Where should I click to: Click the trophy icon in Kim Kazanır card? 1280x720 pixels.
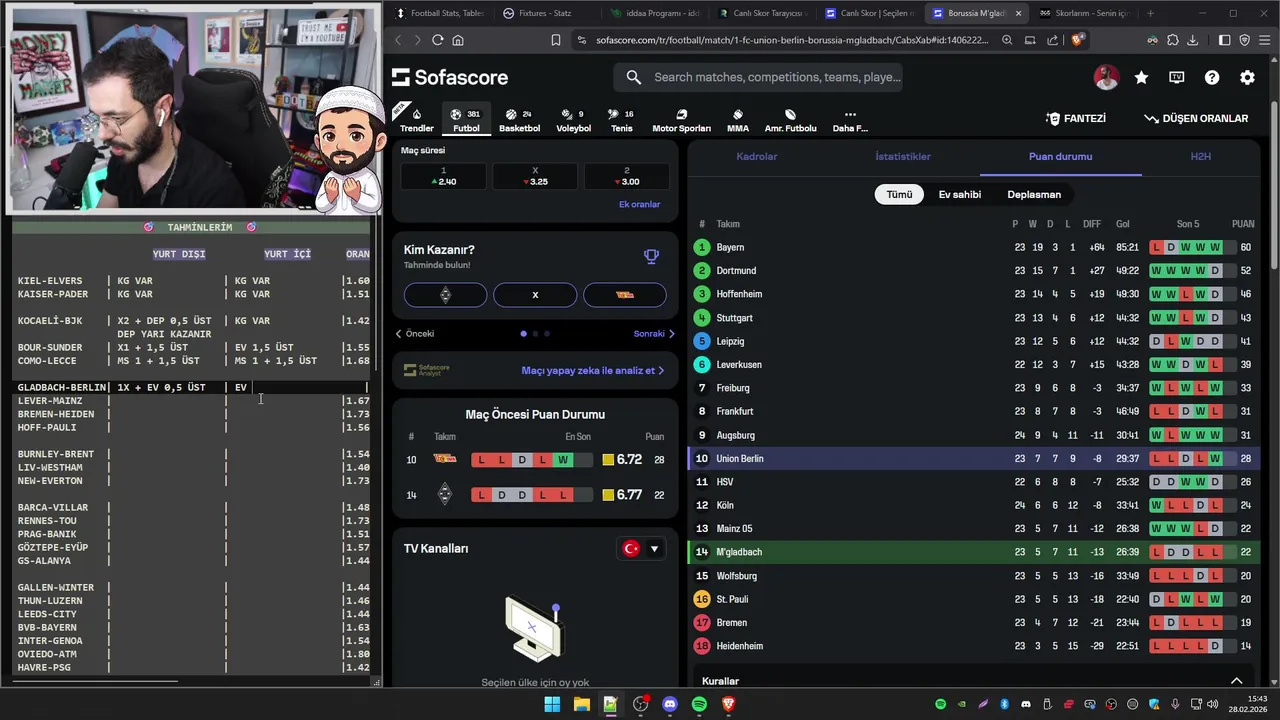pos(651,256)
